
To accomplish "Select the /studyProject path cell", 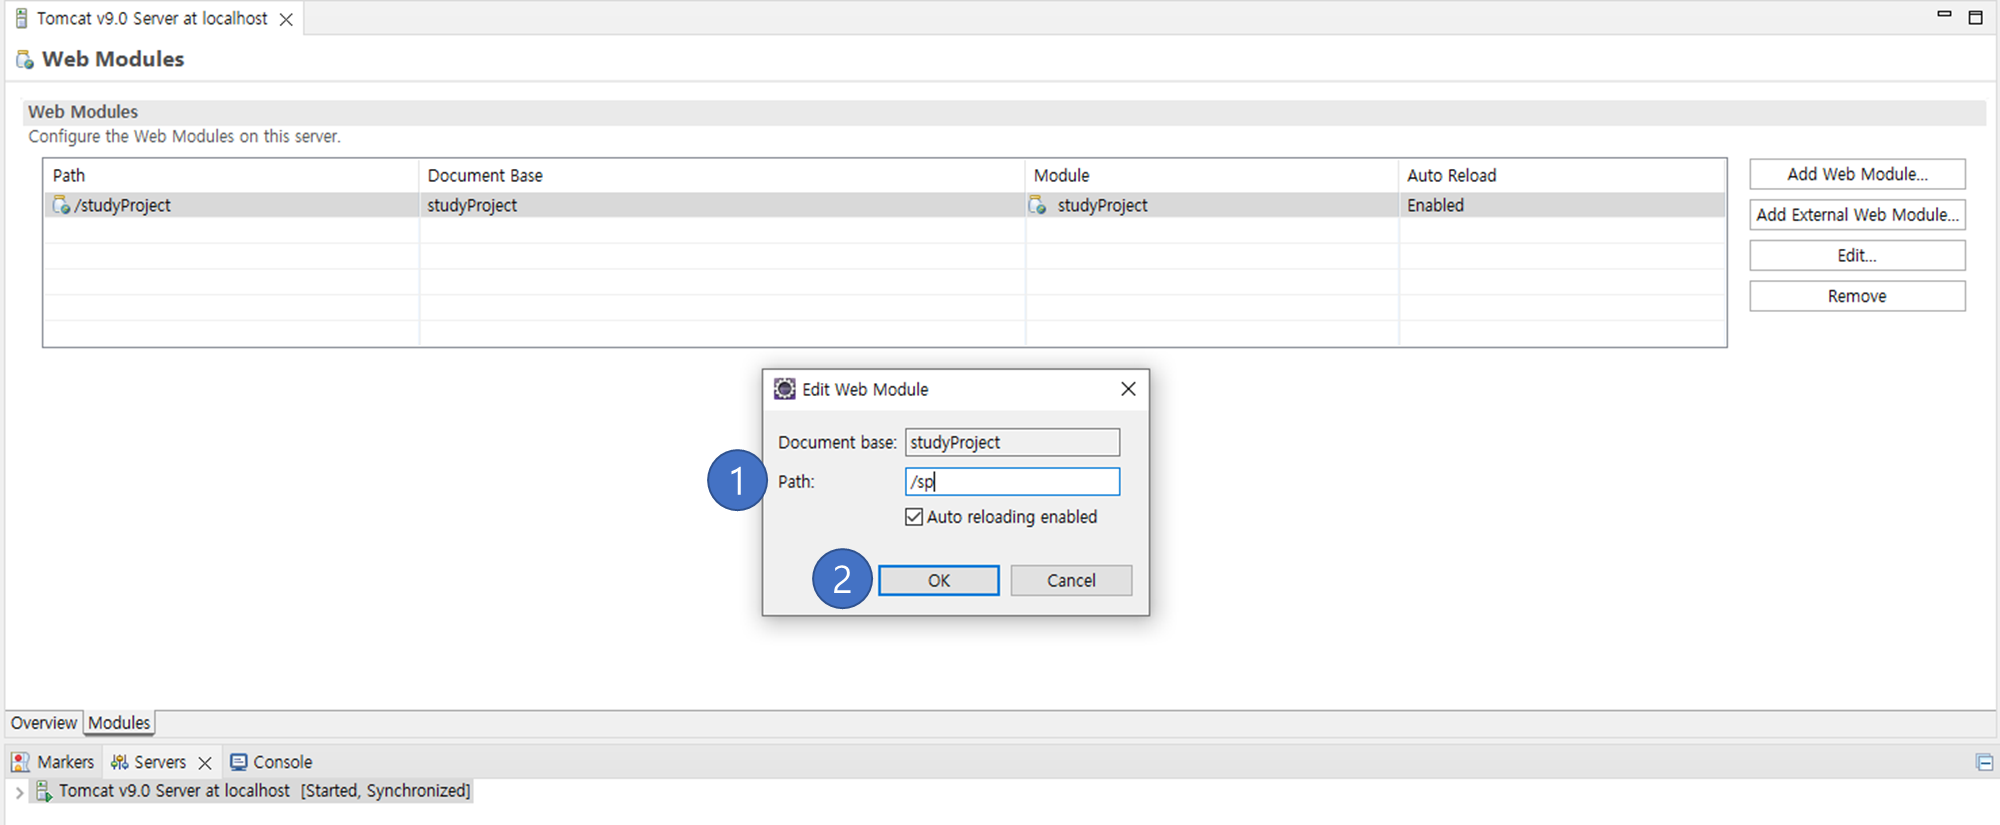I will coord(231,205).
